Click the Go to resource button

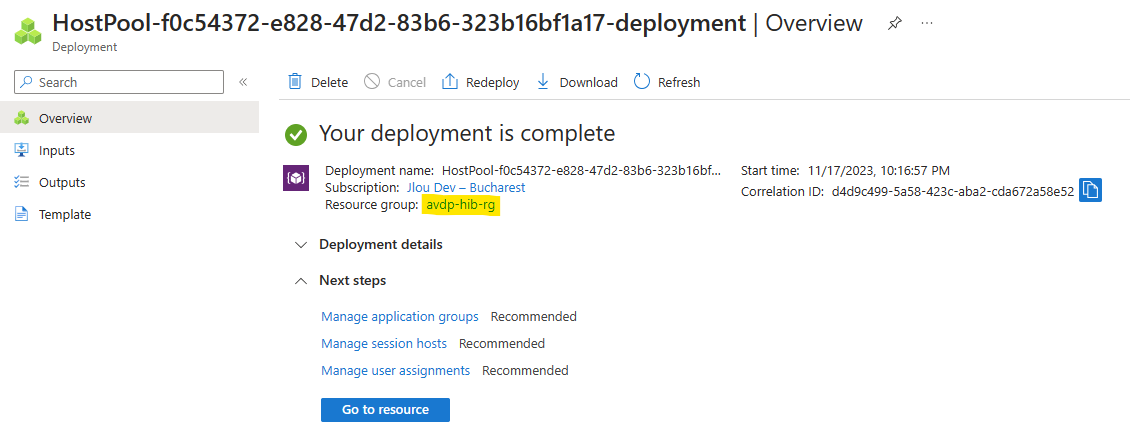coord(386,409)
